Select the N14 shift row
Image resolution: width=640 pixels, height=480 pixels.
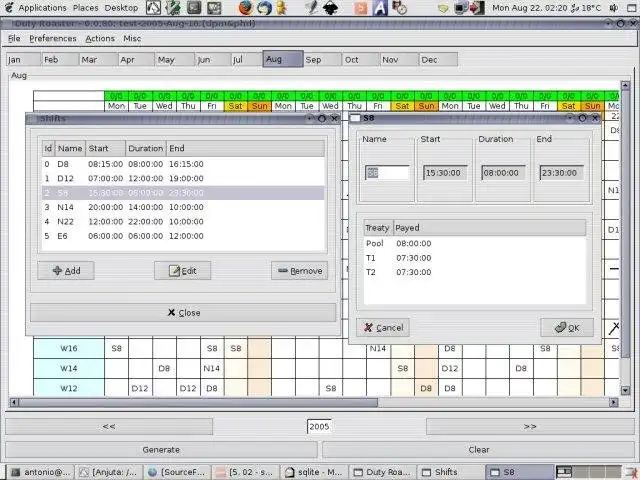183,207
